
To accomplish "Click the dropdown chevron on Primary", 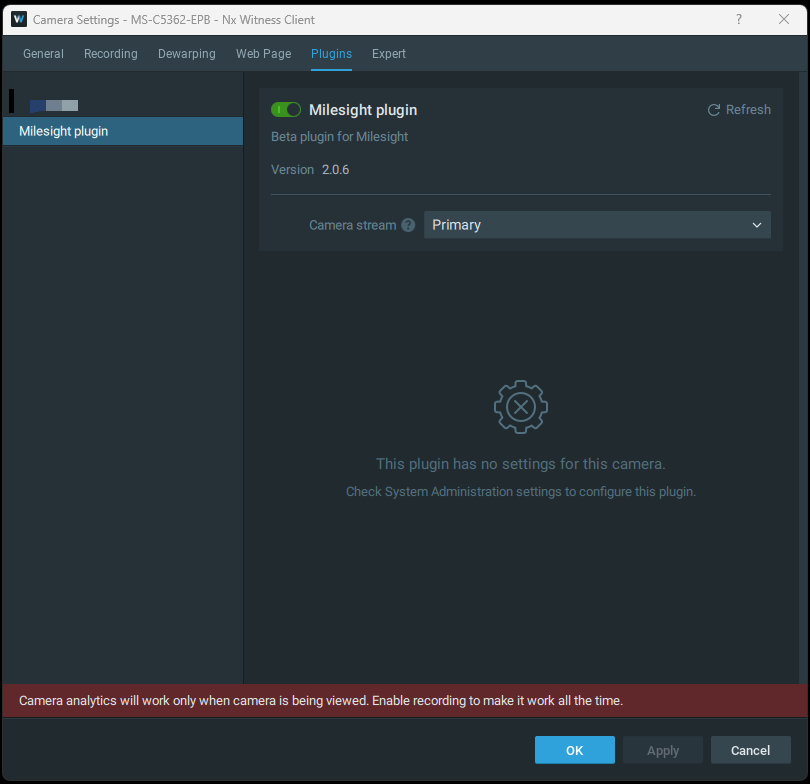I will [x=757, y=225].
